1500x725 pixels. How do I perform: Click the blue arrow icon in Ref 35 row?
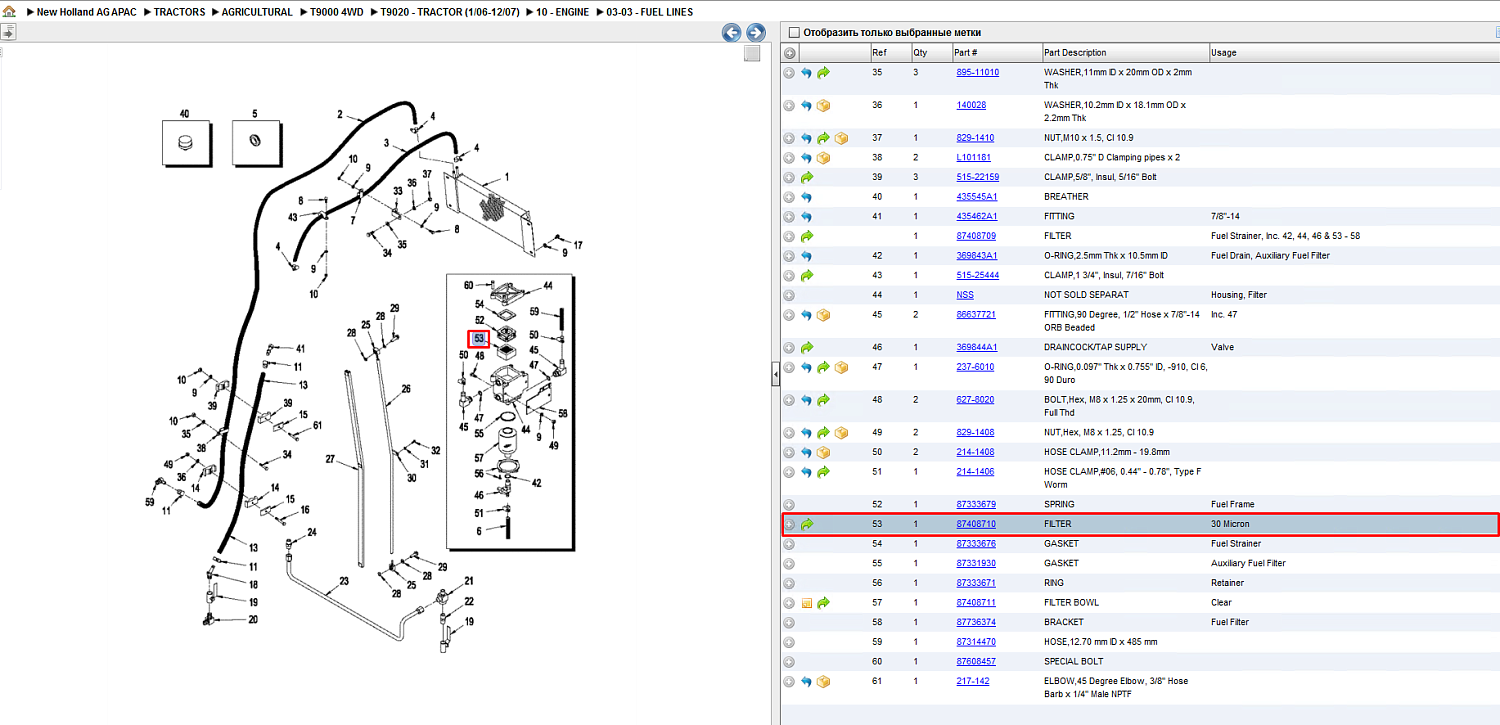point(806,73)
